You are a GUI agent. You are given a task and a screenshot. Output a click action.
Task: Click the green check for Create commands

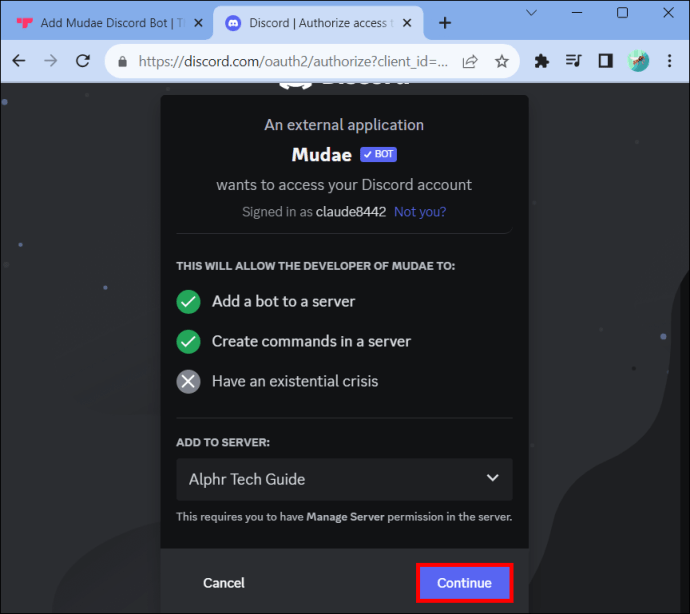[x=188, y=342]
